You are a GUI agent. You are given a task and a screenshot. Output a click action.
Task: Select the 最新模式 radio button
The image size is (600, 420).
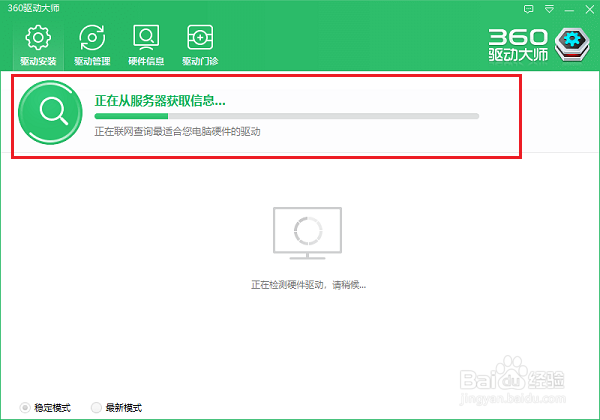(x=96, y=408)
